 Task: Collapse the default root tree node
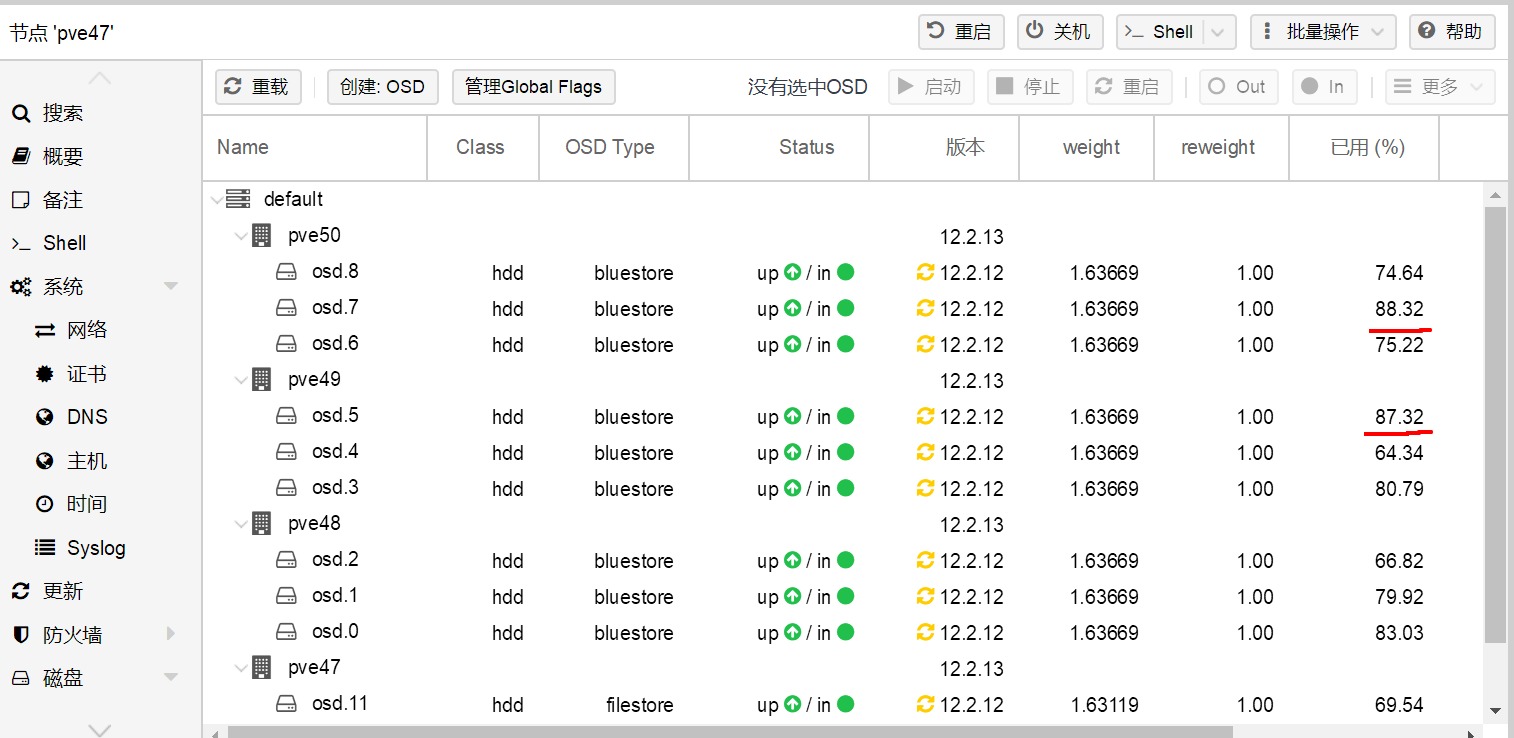(217, 200)
